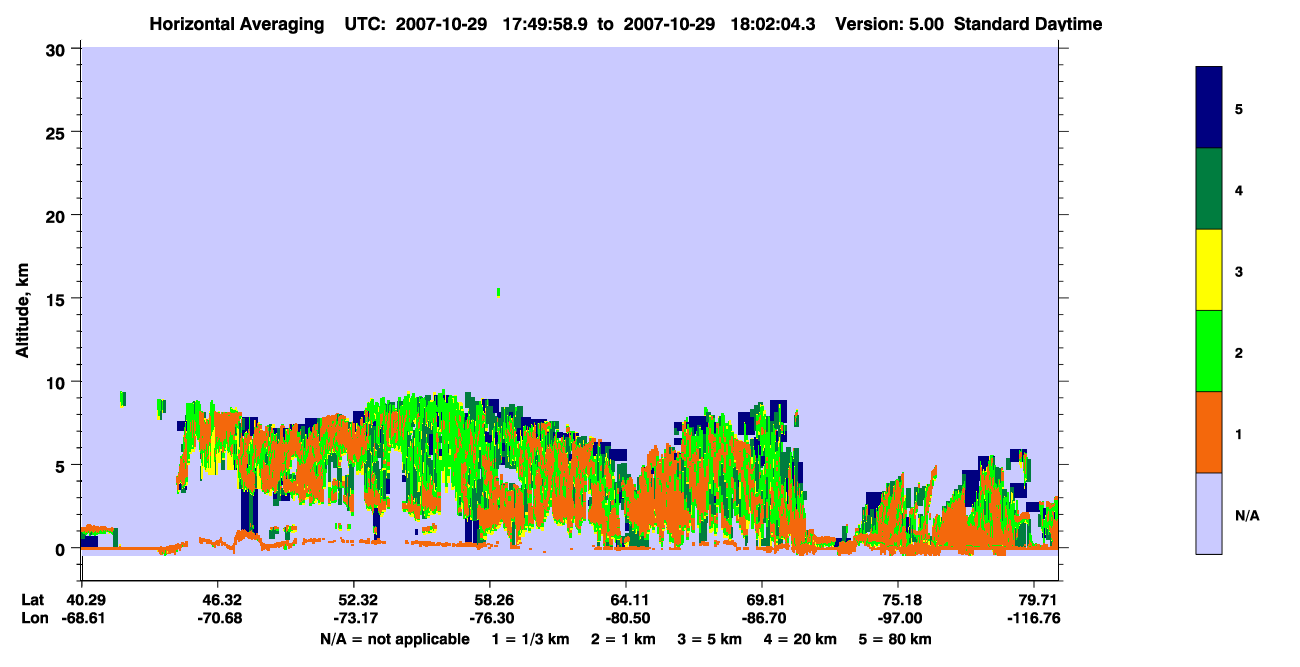Click the altitude tick label '20'

[x=58, y=215]
